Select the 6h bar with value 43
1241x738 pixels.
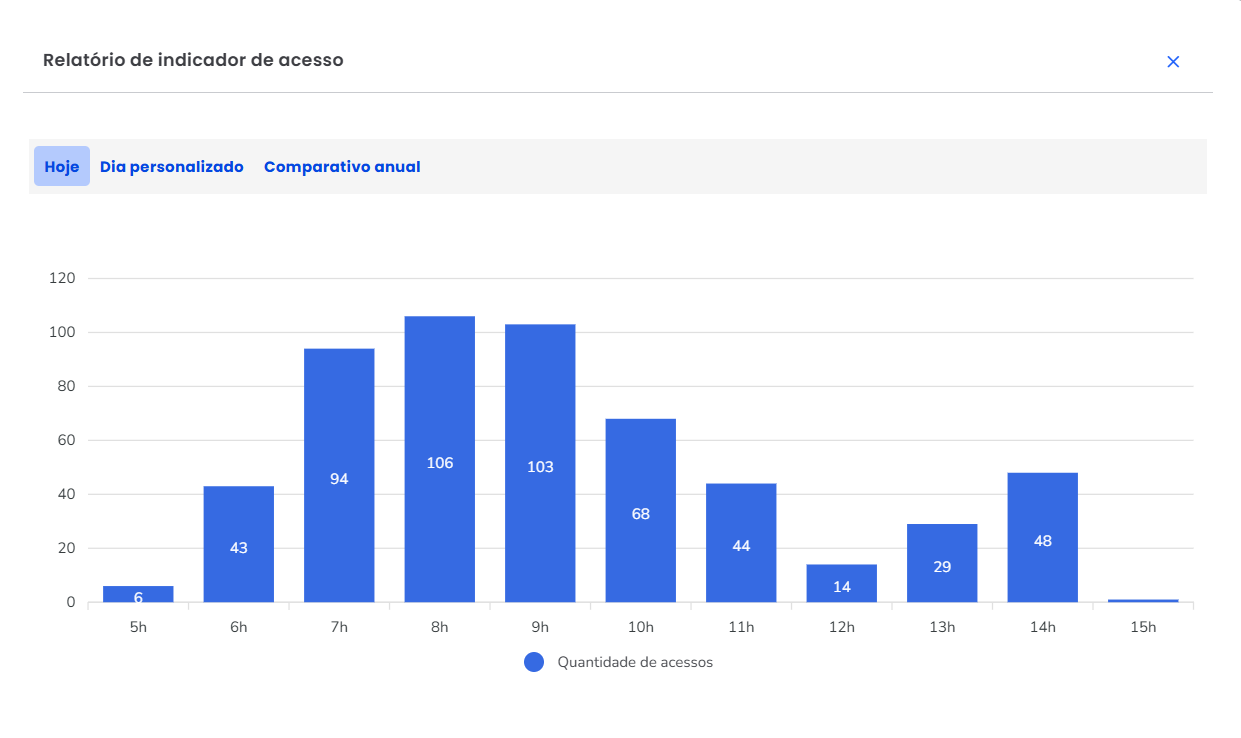pos(239,544)
